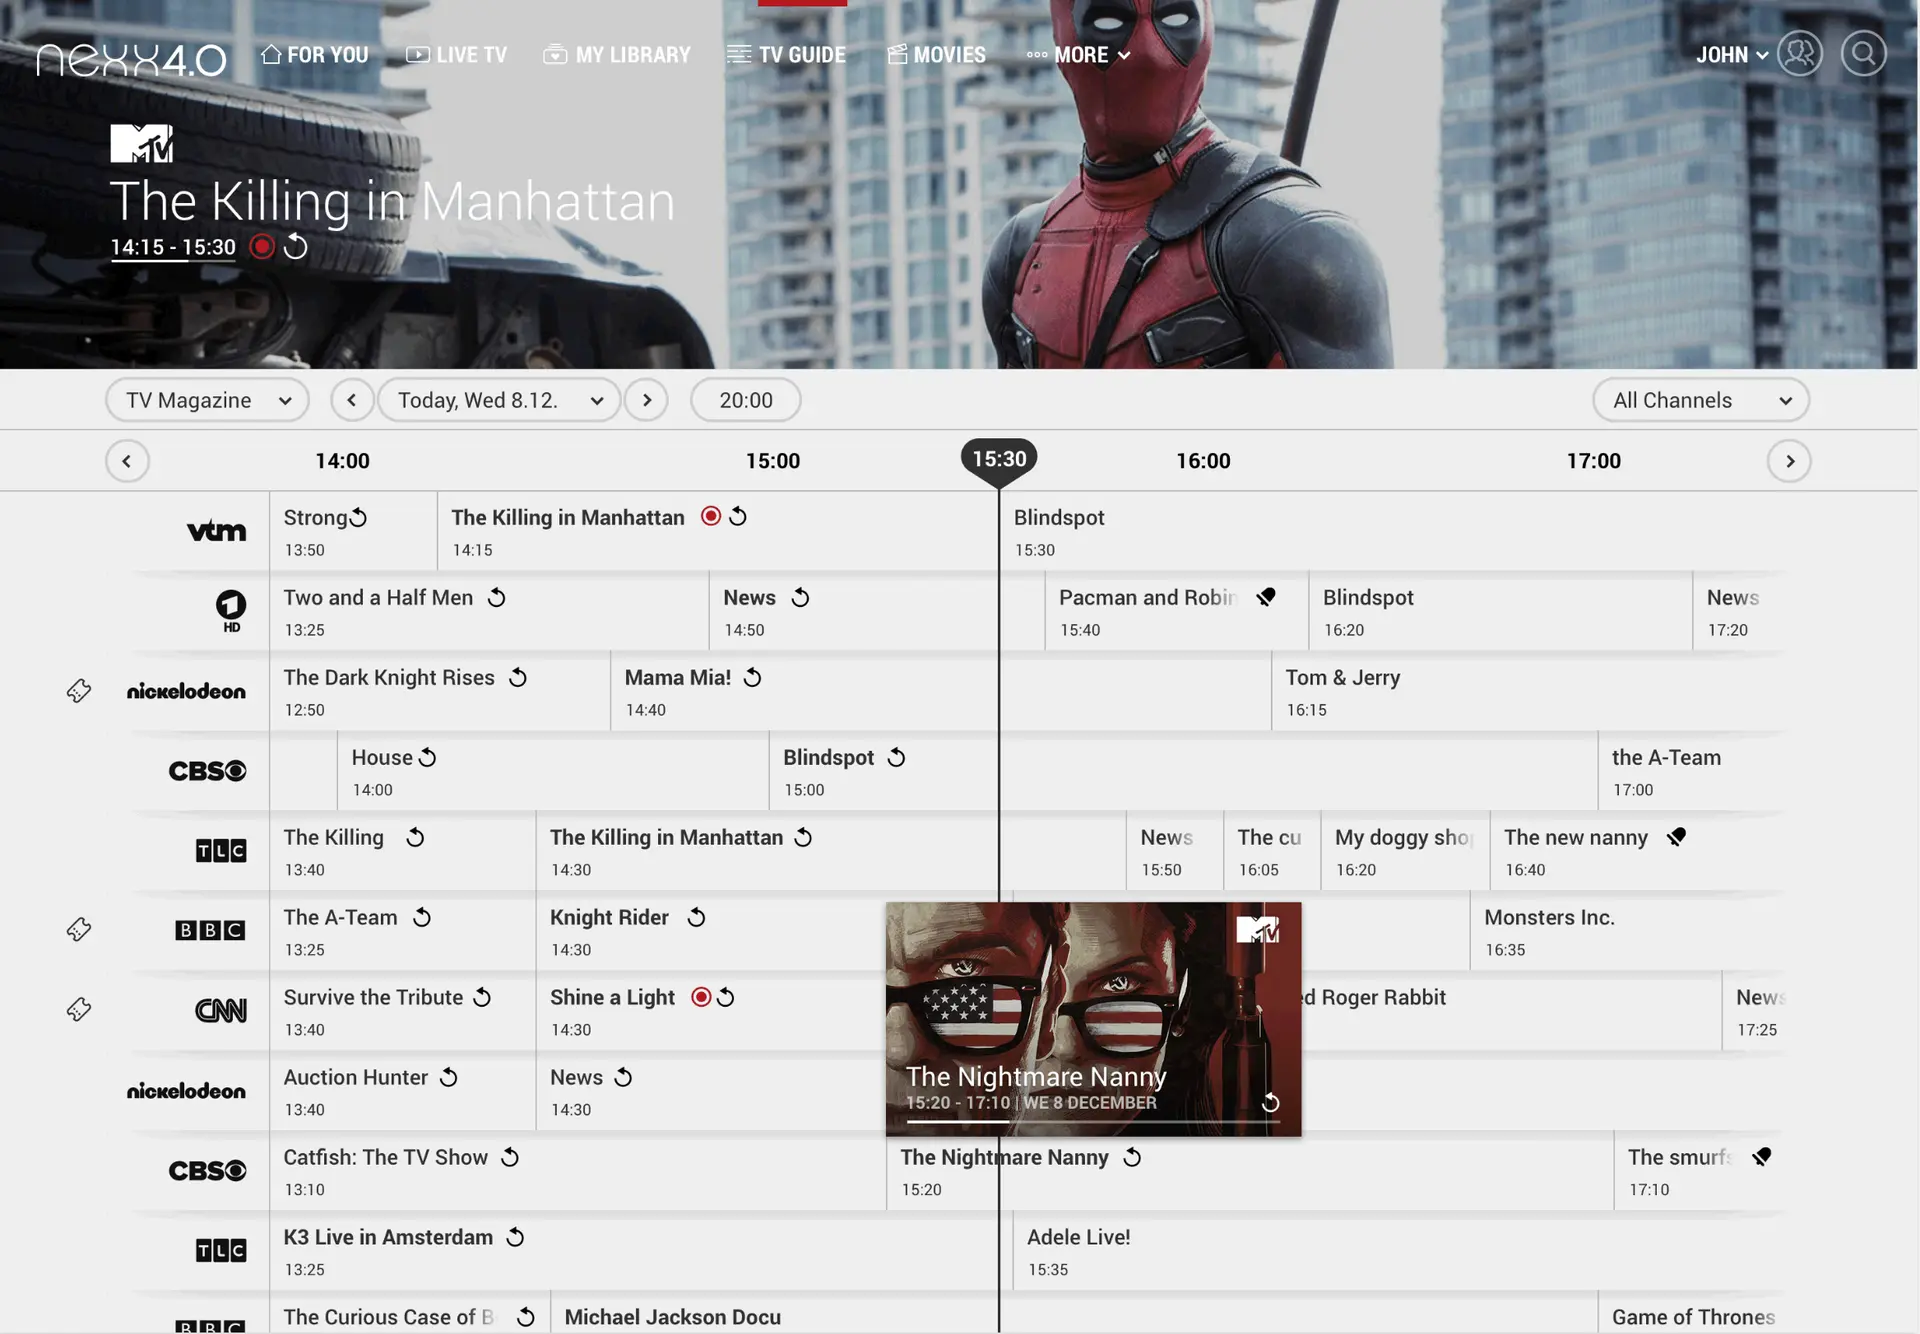This screenshot has width=1920, height=1334.
Task: Click replay icon on K3 Live in Amsterdam
Action: (x=515, y=1237)
